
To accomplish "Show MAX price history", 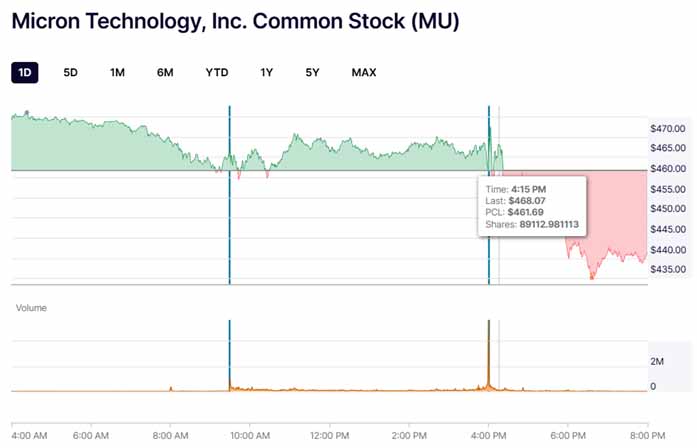I will (x=364, y=72).
